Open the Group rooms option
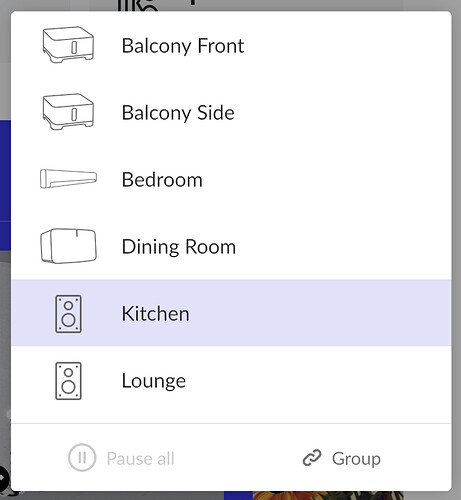Viewport: 461px width, 500px height. point(342,458)
